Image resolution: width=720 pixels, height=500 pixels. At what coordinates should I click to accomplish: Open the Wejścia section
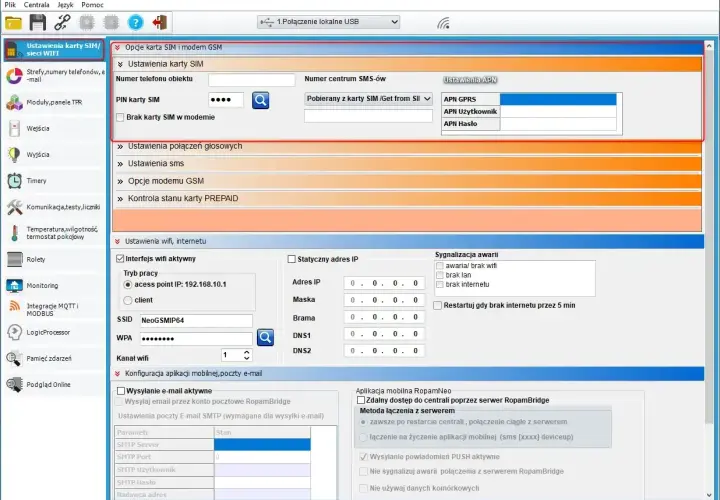[54, 129]
